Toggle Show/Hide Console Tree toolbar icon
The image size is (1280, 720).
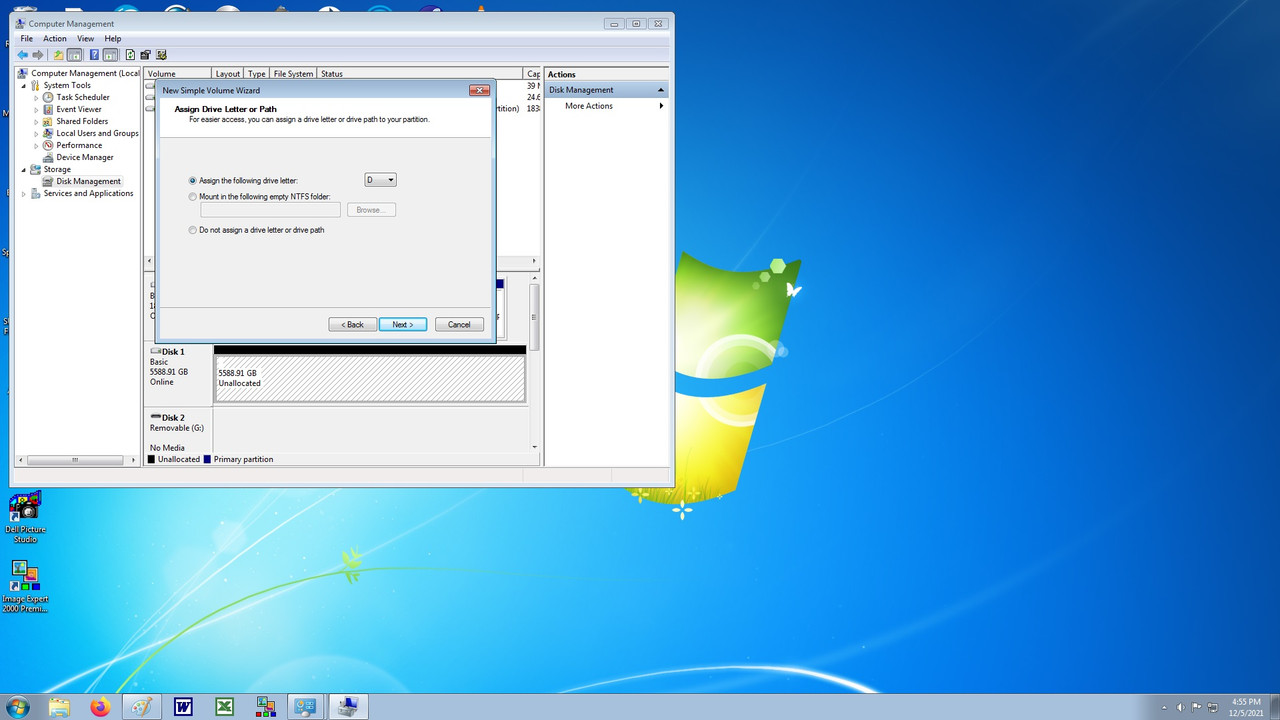(x=75, y=55)
